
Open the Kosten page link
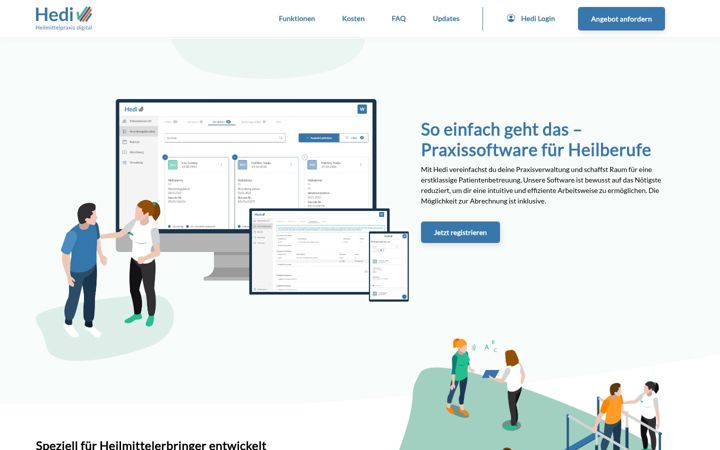(353, 19)
